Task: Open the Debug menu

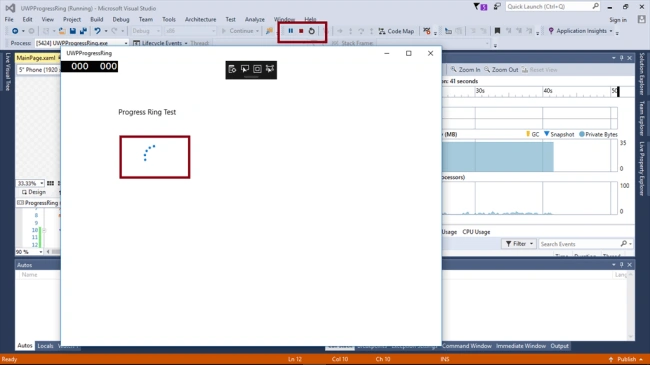Action: coord(121,19)
